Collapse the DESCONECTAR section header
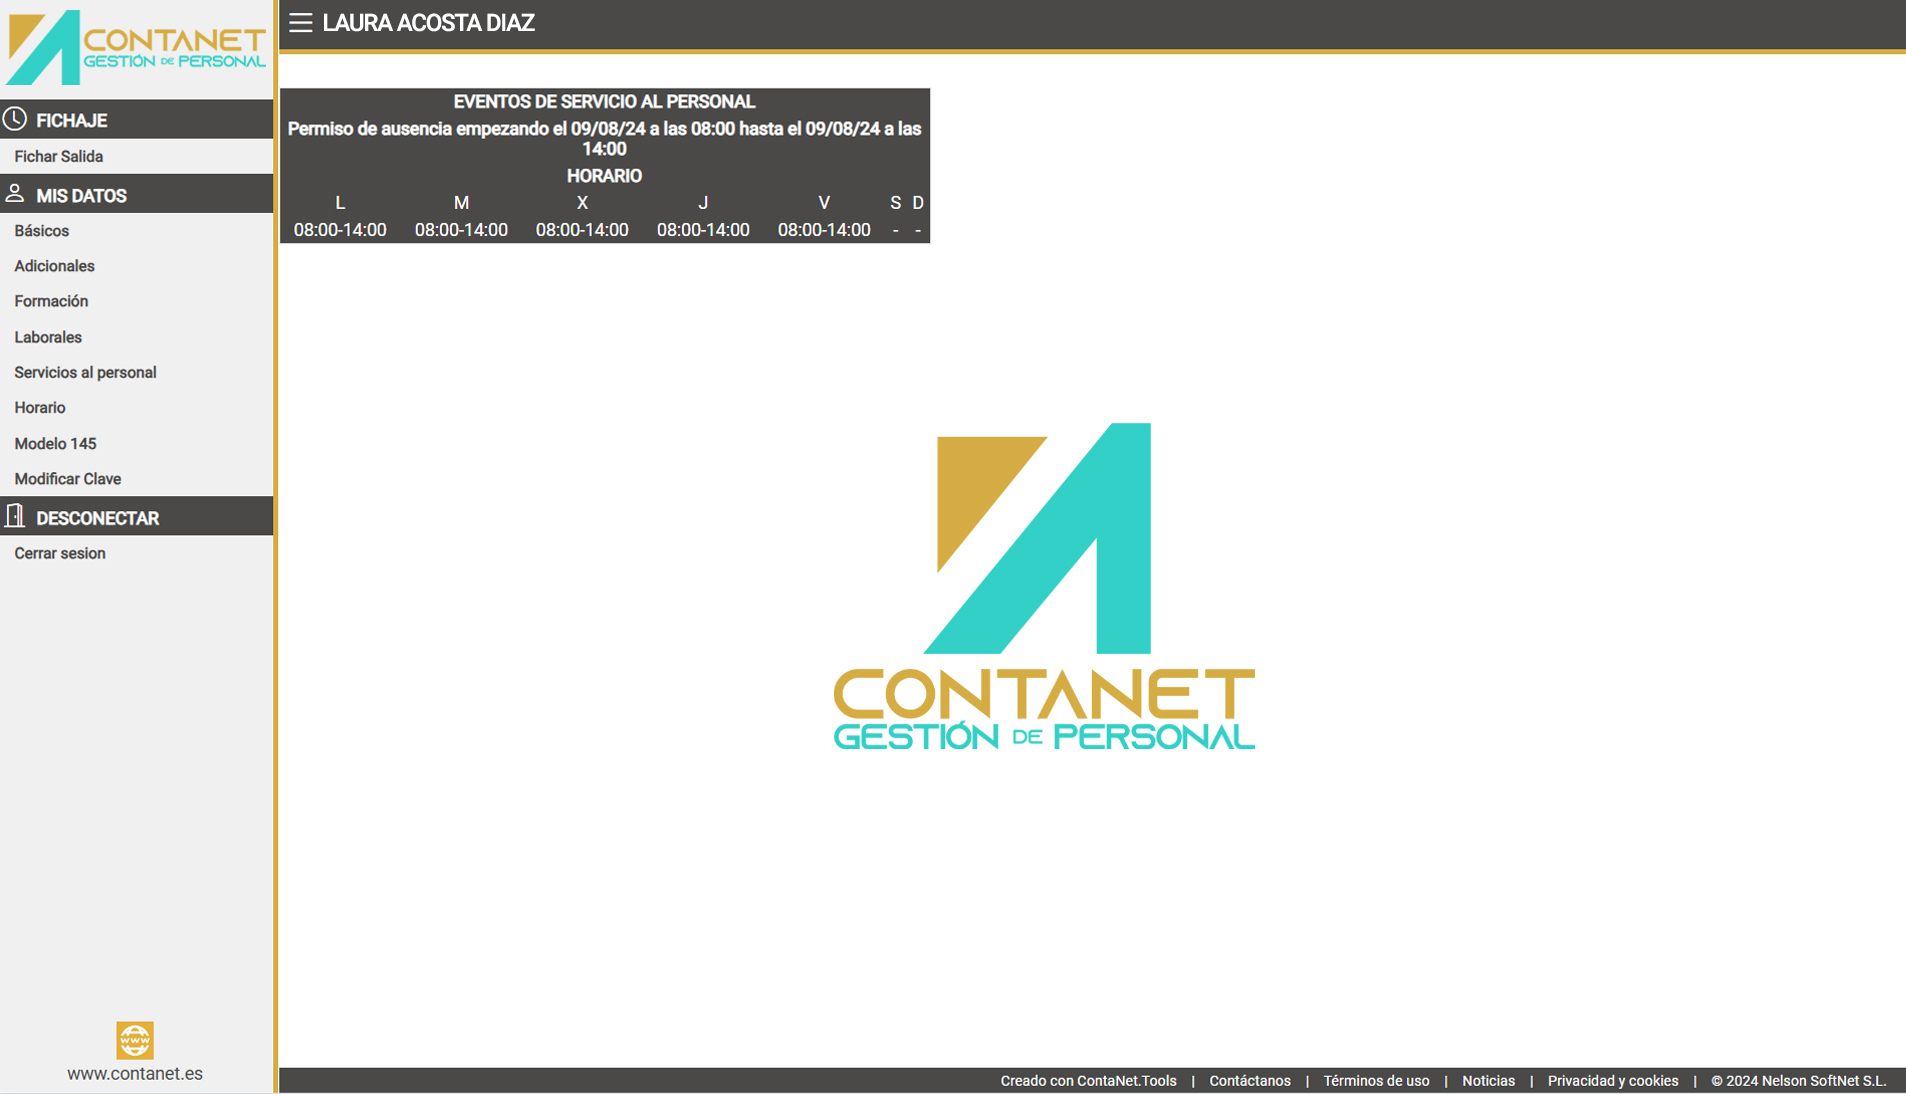This screenshot has width=1906, height=1094. click(136, 517)
